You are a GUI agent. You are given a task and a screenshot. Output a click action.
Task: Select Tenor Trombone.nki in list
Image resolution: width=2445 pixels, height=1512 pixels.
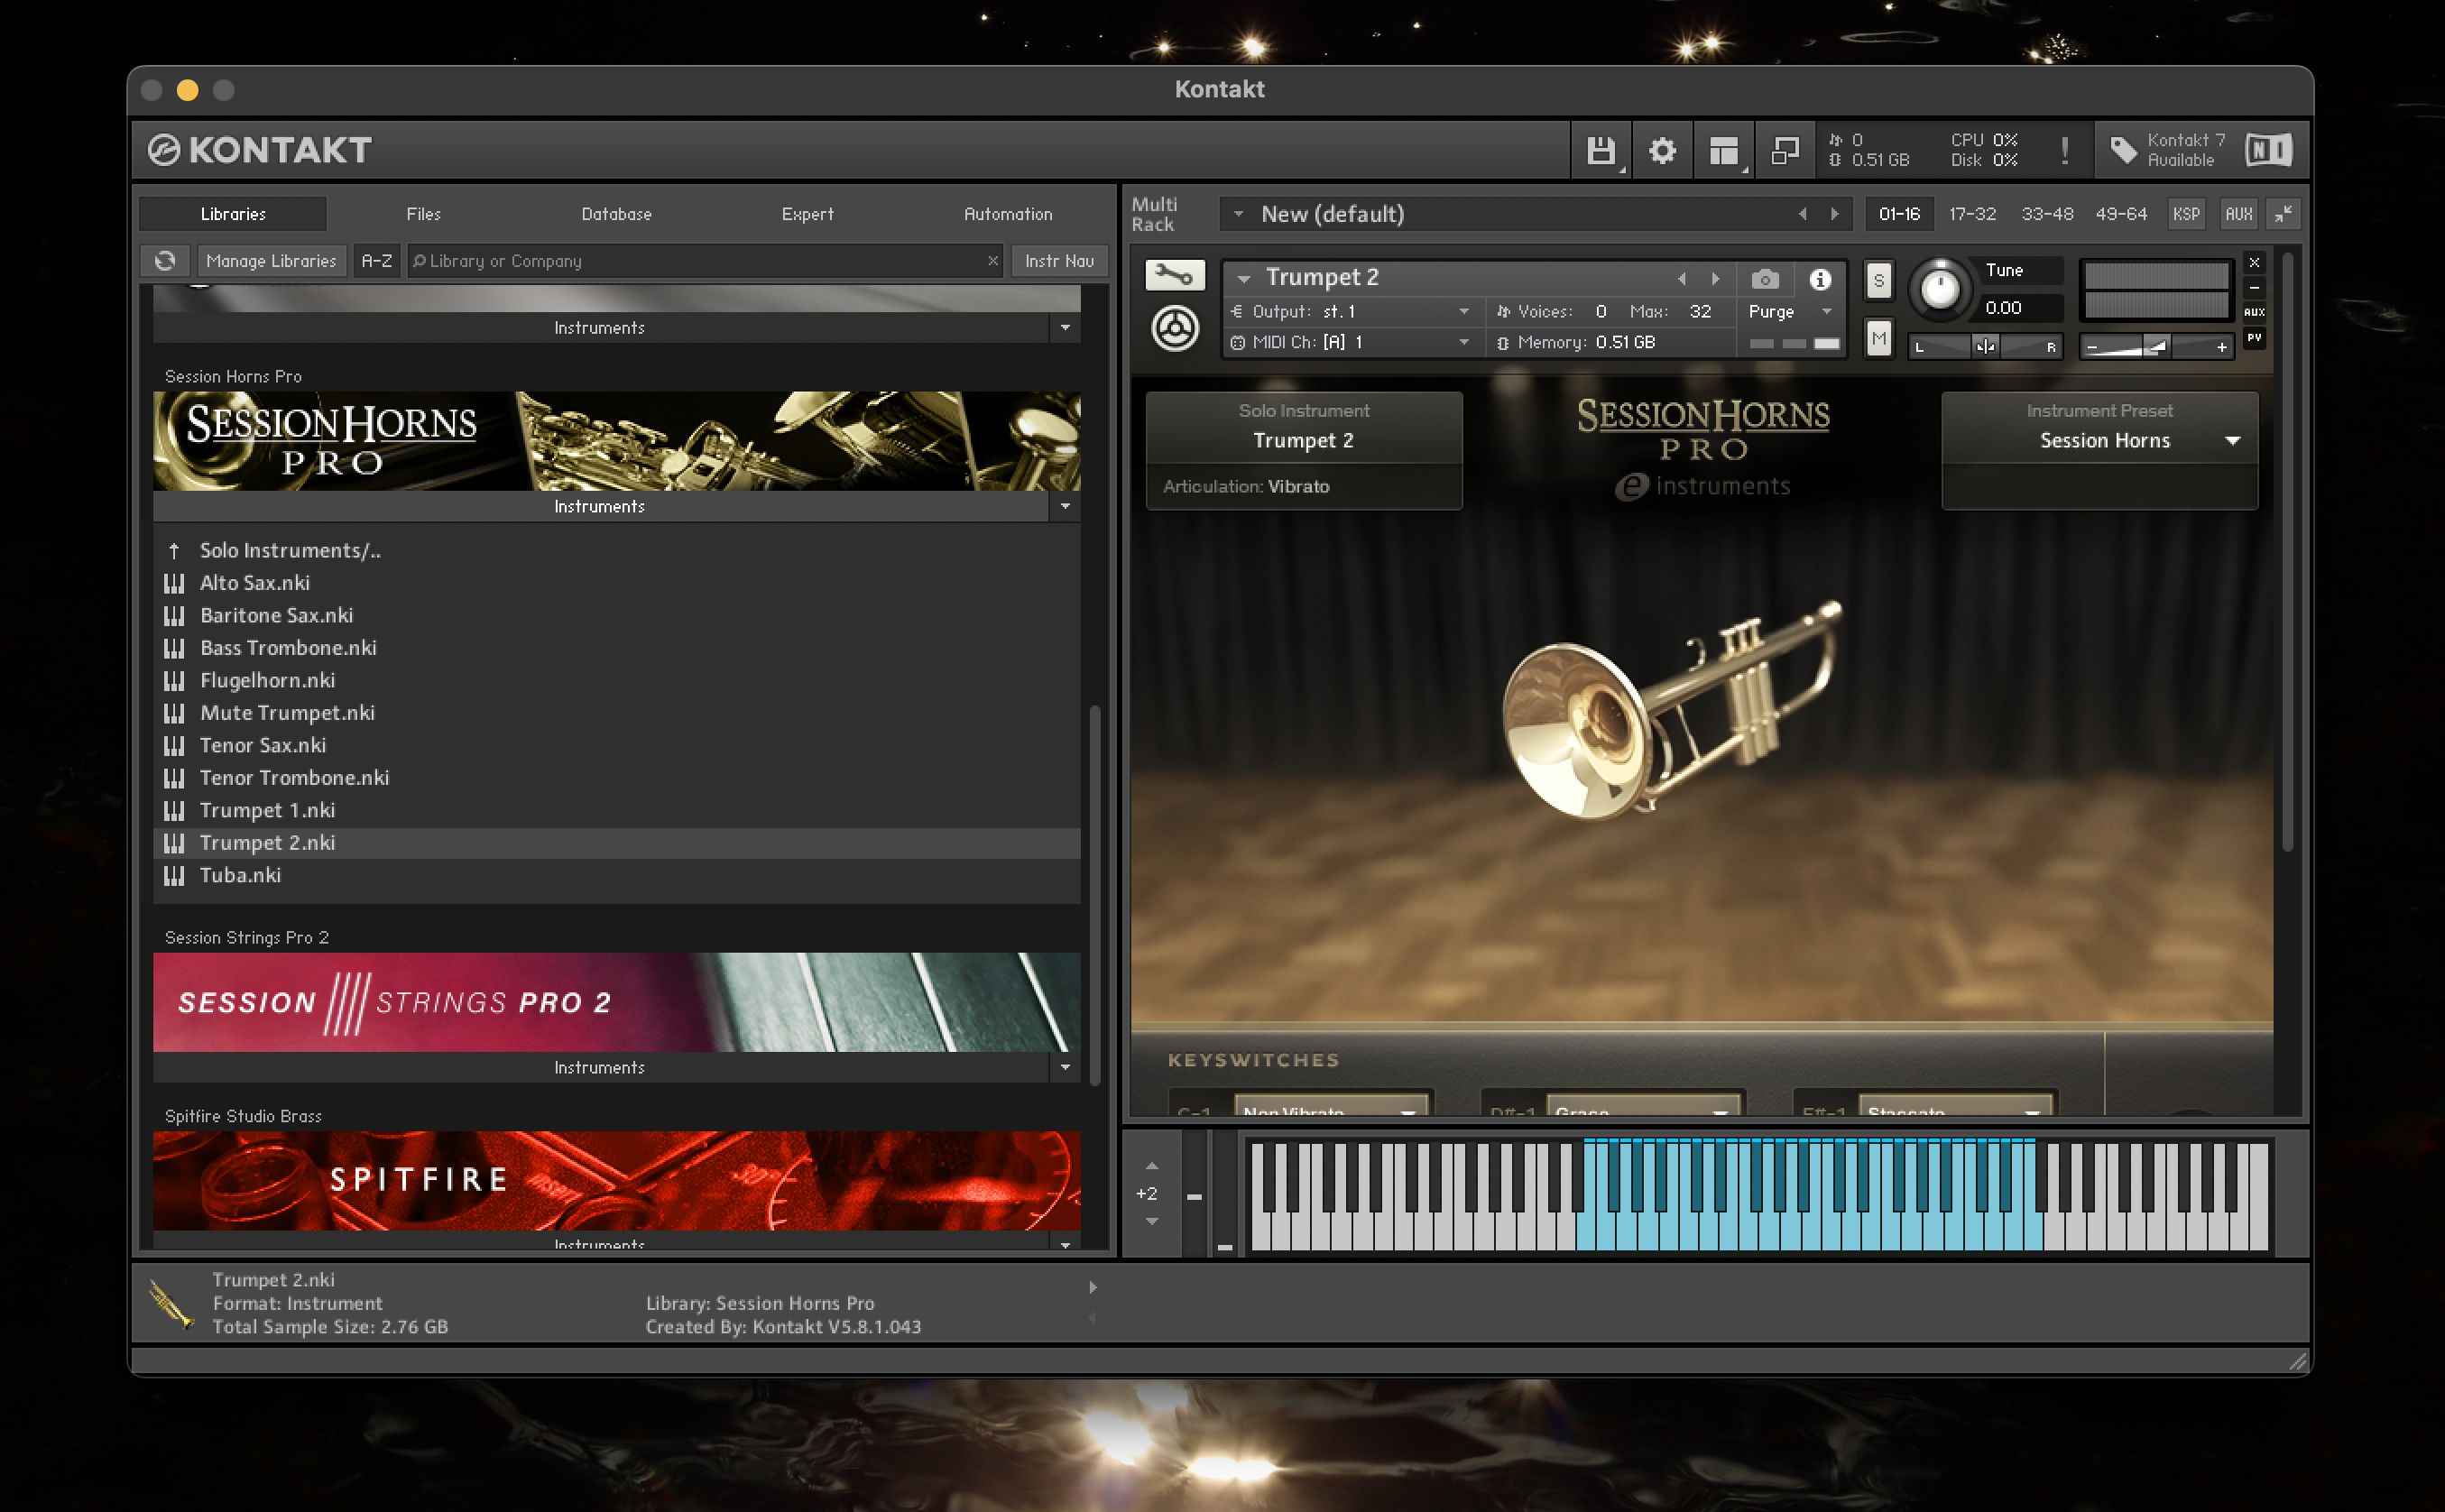click(616, 778)
